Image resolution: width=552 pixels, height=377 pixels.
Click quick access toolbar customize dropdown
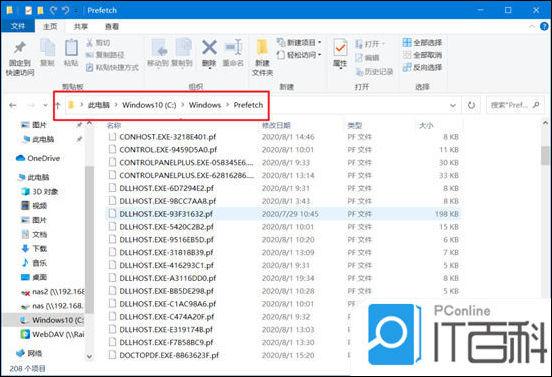coord(76,11)
